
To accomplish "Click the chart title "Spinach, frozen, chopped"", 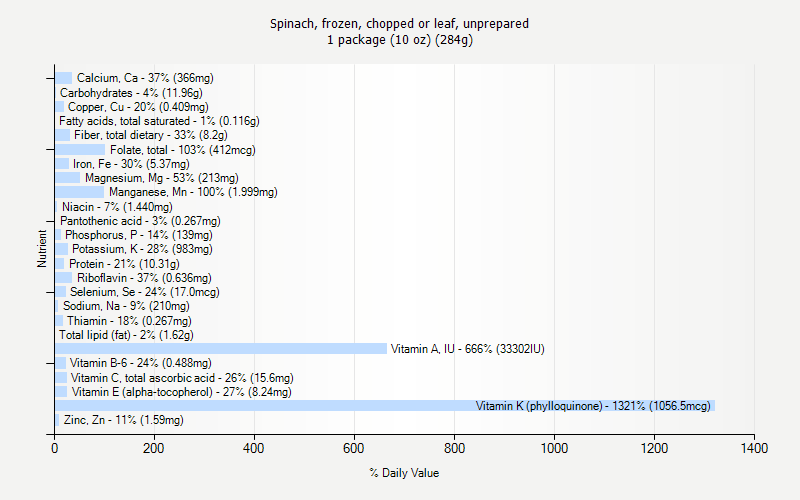I will 400,23.
